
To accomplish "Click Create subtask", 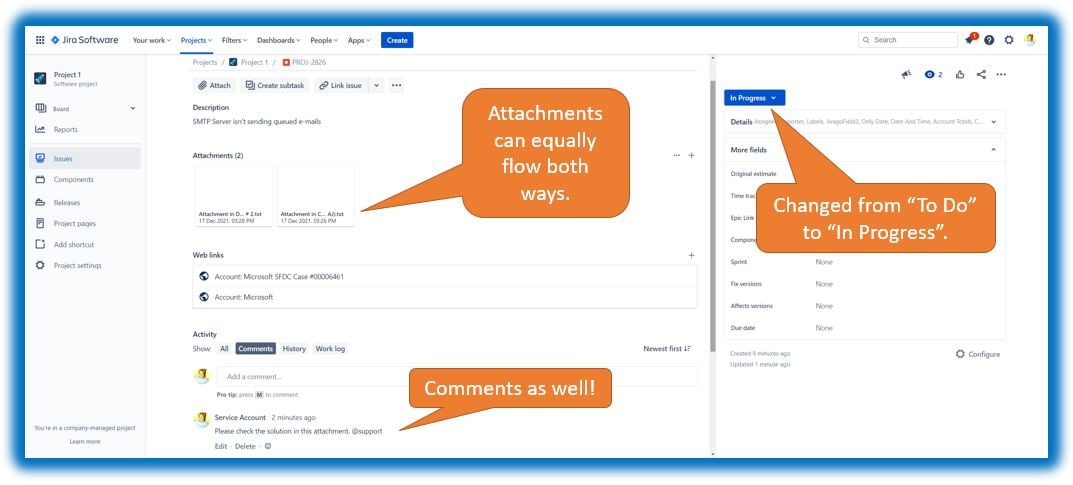I will tap(275, 86).
